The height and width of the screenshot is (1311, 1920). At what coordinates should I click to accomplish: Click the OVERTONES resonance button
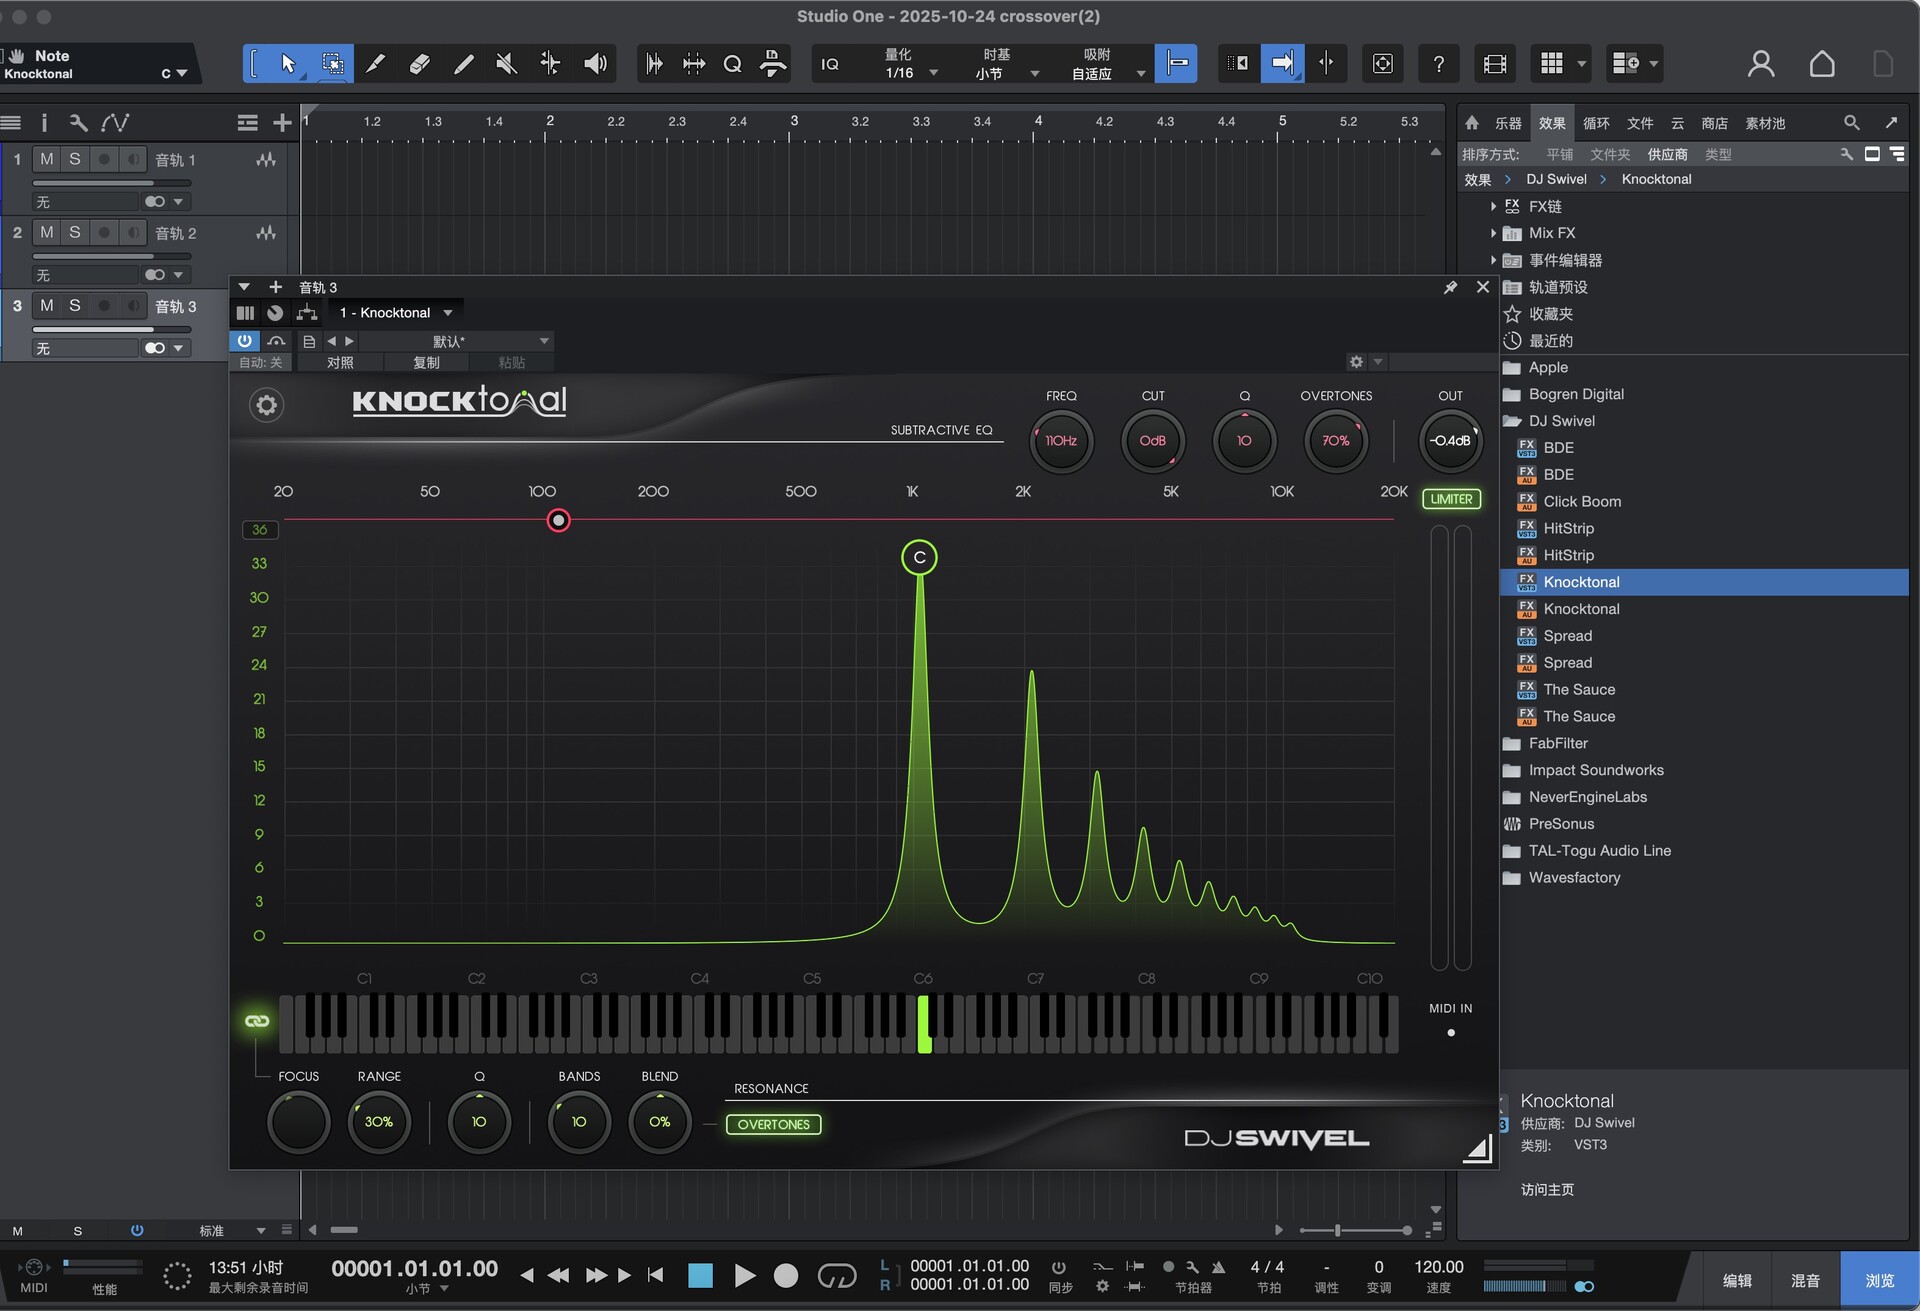click(x=773, y=1124)
